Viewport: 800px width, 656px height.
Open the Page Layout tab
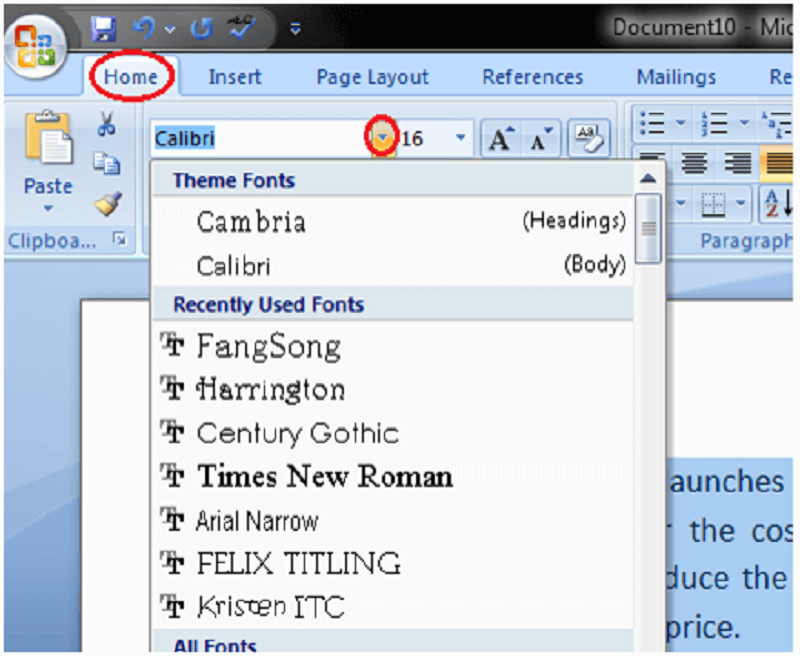(372, 77)
